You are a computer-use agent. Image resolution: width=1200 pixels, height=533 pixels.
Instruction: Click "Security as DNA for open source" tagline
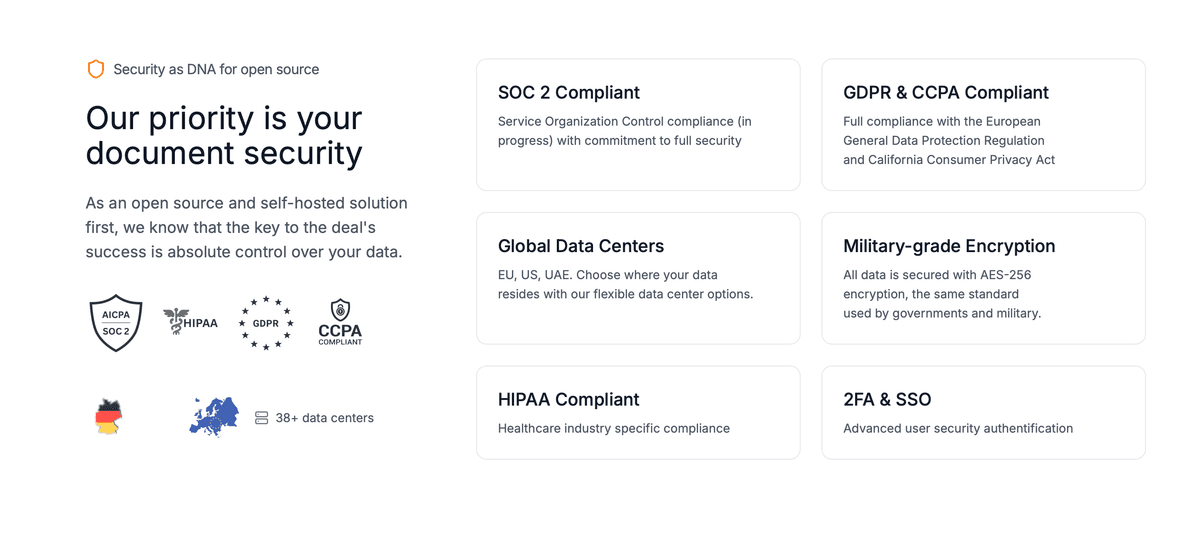(216, 70)
